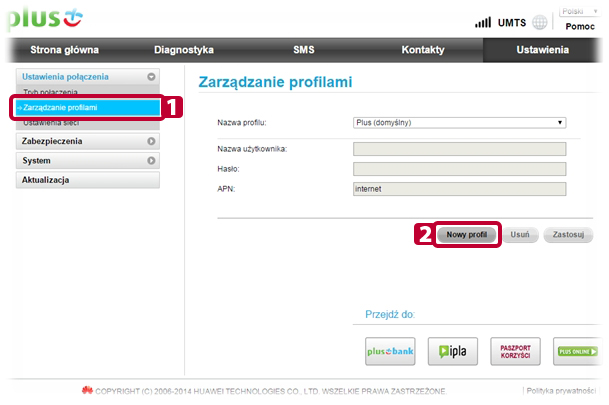The height and width of the screenshot is (405, 609).
Task: Select the Ustawienia tab
Action: 542,50
